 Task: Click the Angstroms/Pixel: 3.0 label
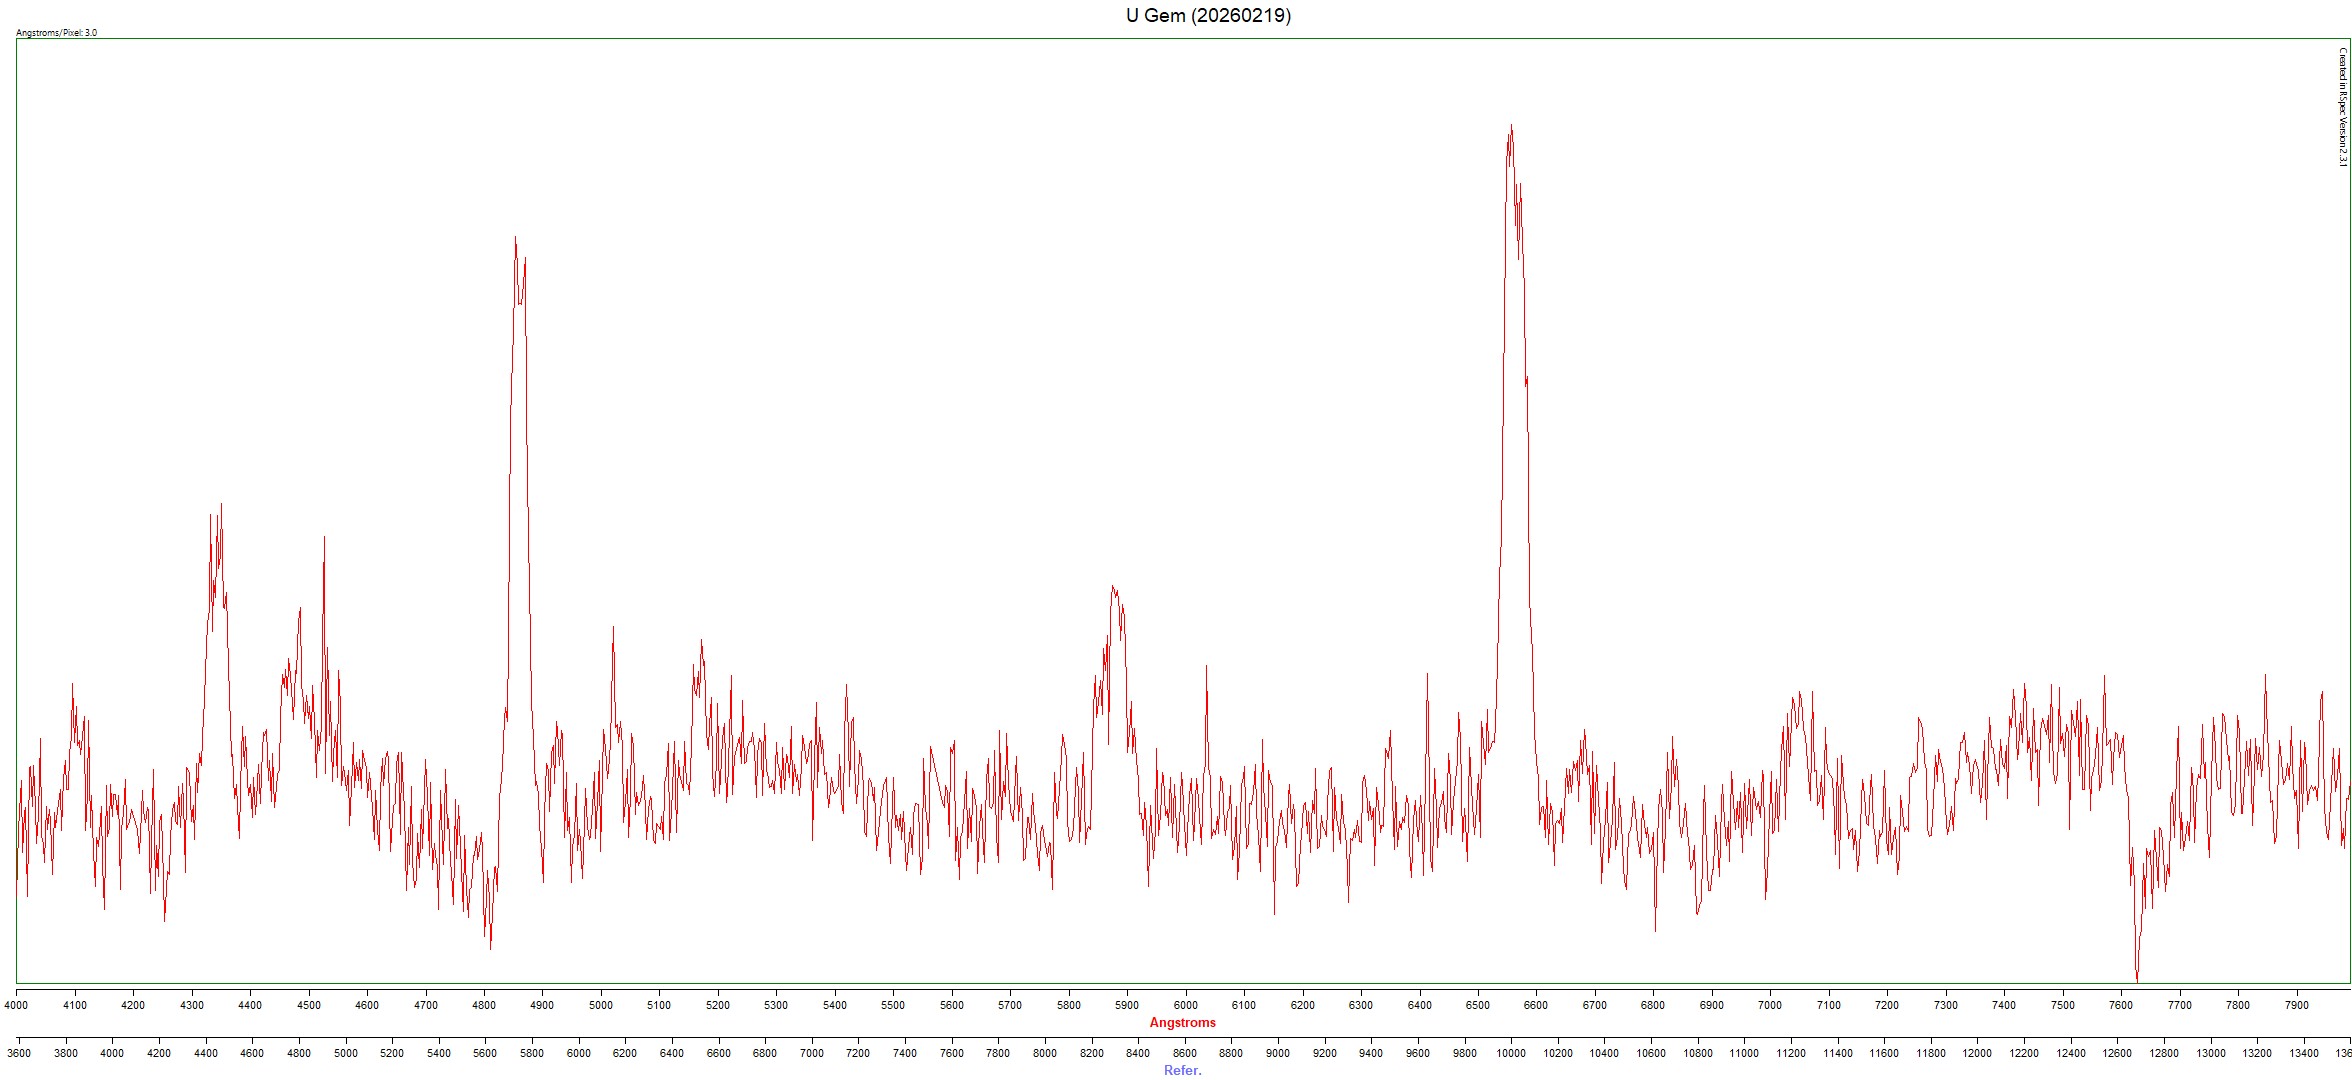(x=57, y=33)
